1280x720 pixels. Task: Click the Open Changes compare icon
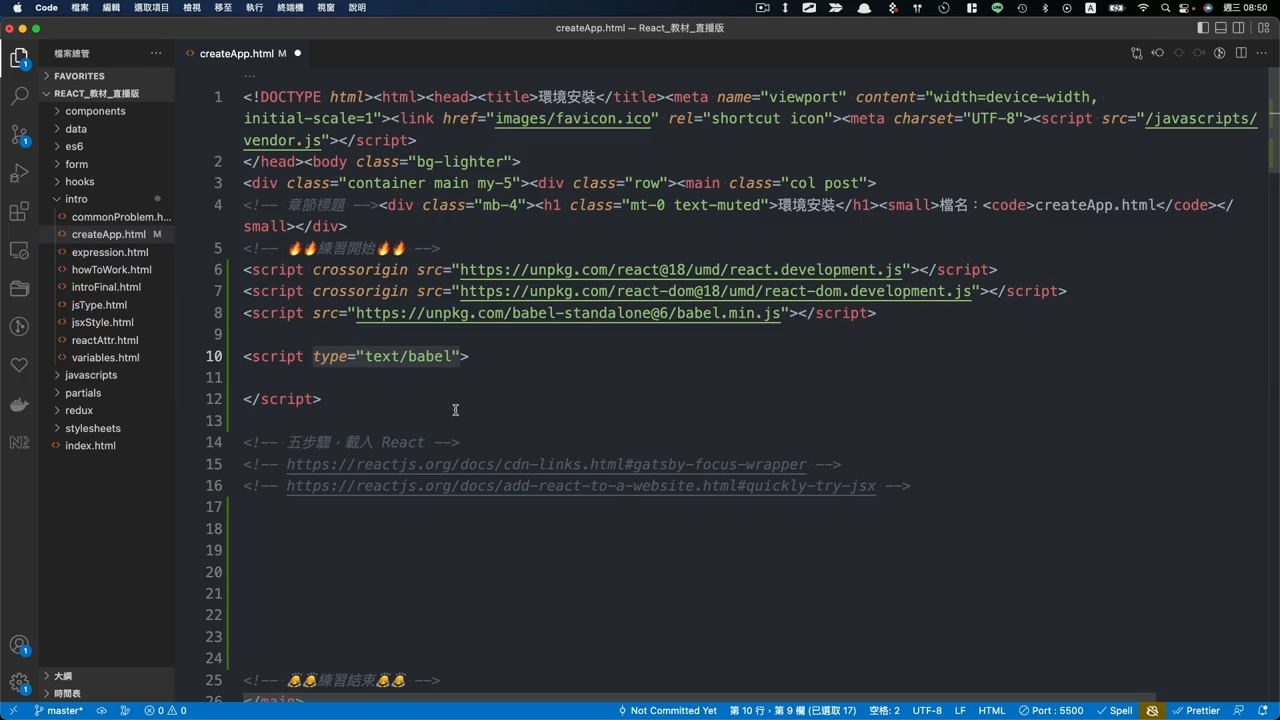[1136, 53]
